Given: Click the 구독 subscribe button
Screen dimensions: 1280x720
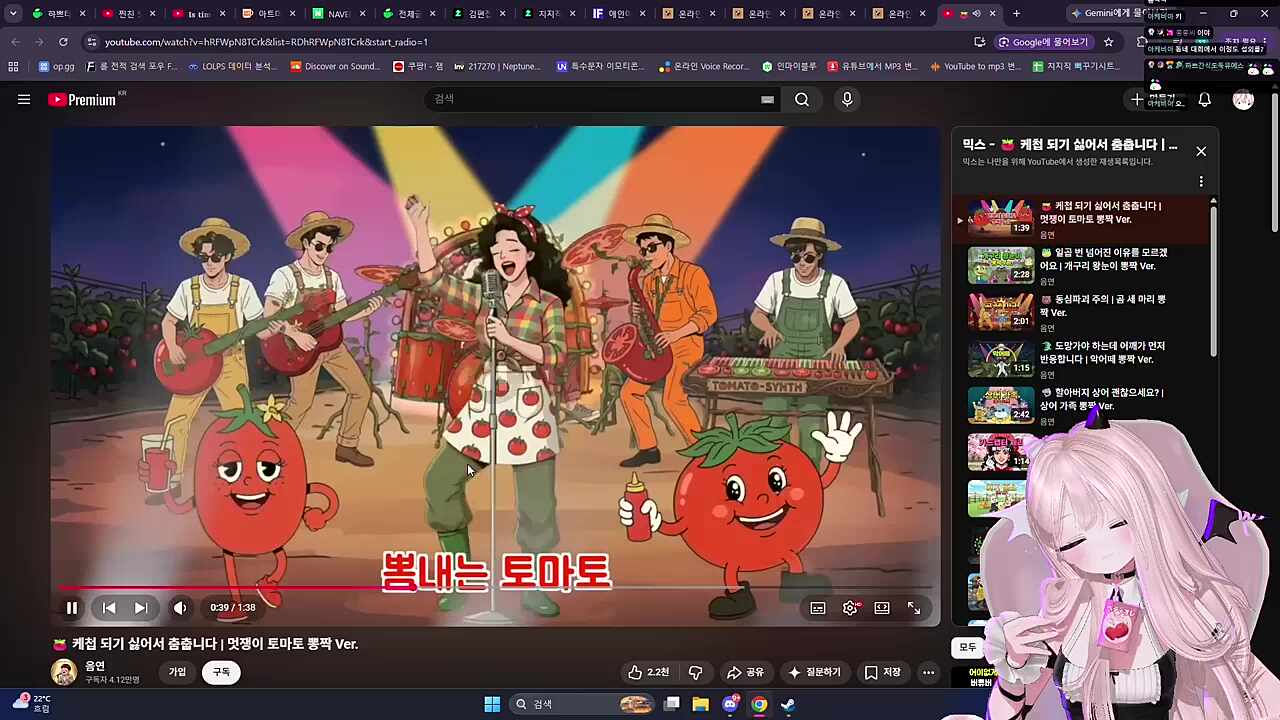Looking at the screenshot, I should tap(221, 672).
